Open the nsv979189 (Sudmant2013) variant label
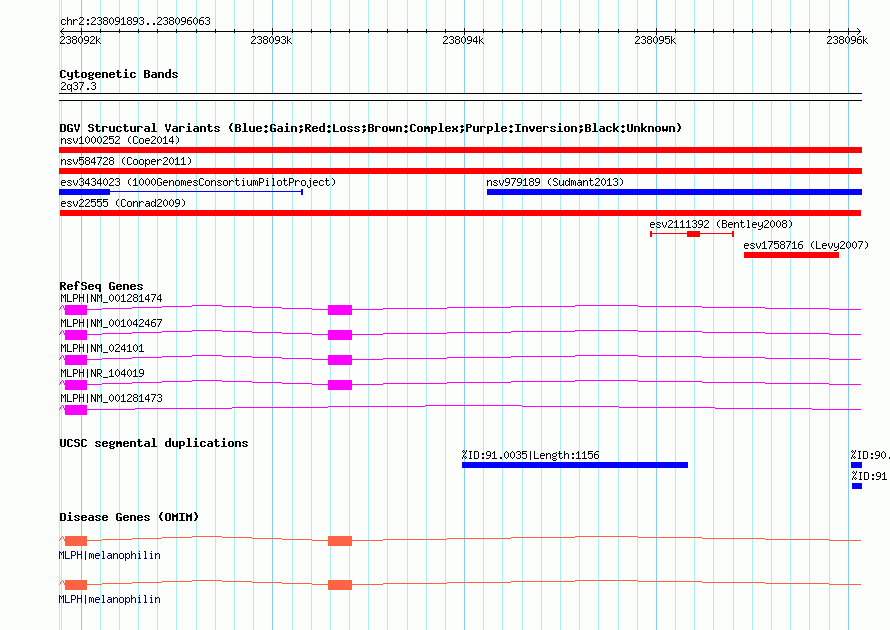The width and height of the screenshot is (890, 630). [x=555, y=182]
